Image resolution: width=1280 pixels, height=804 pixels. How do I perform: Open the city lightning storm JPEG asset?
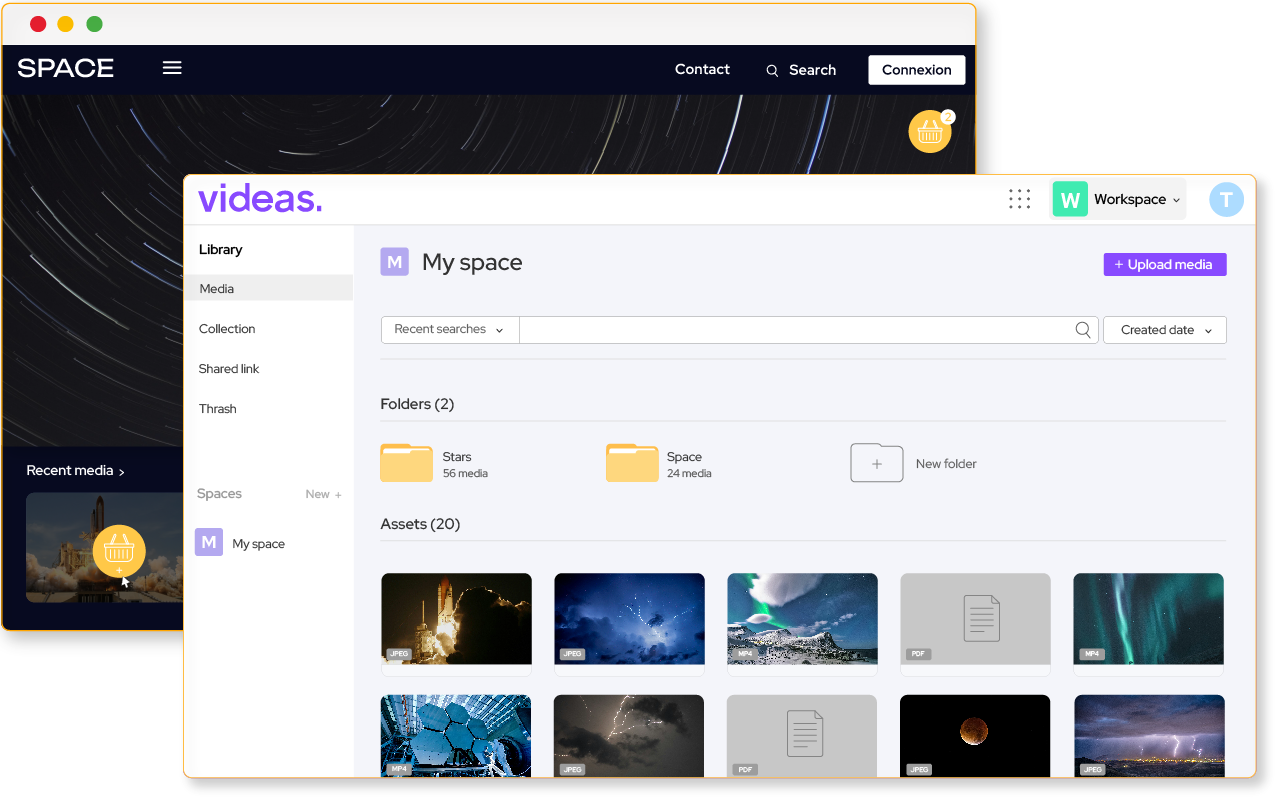pyautogui.click(x=1148, y=736)
